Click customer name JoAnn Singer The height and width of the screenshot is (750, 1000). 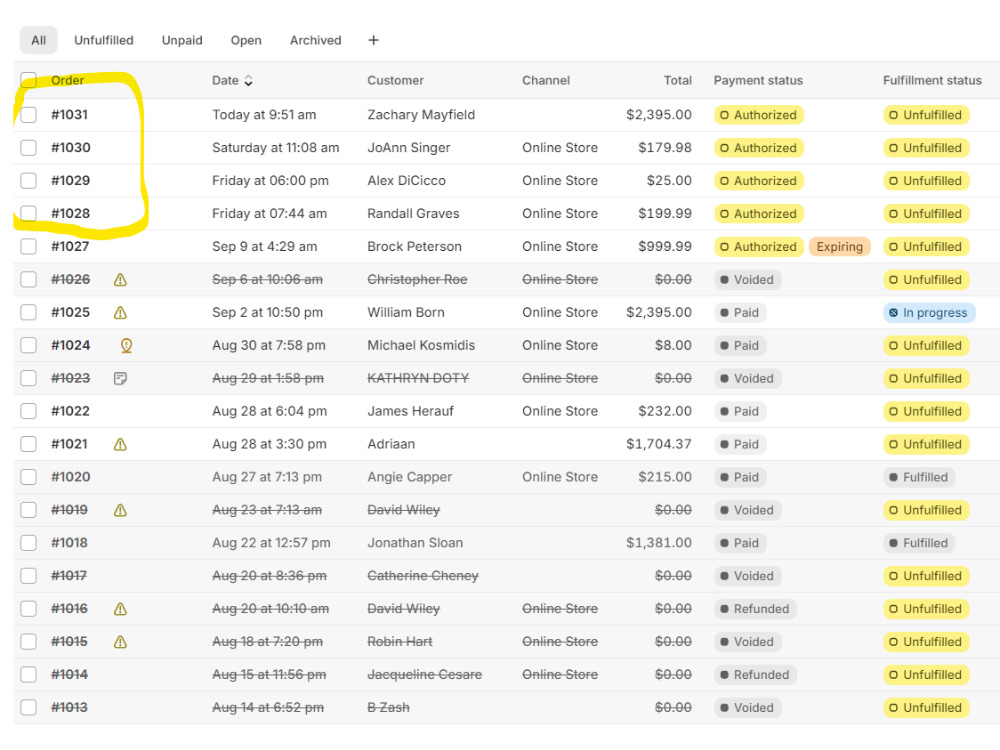pos(409,148)
